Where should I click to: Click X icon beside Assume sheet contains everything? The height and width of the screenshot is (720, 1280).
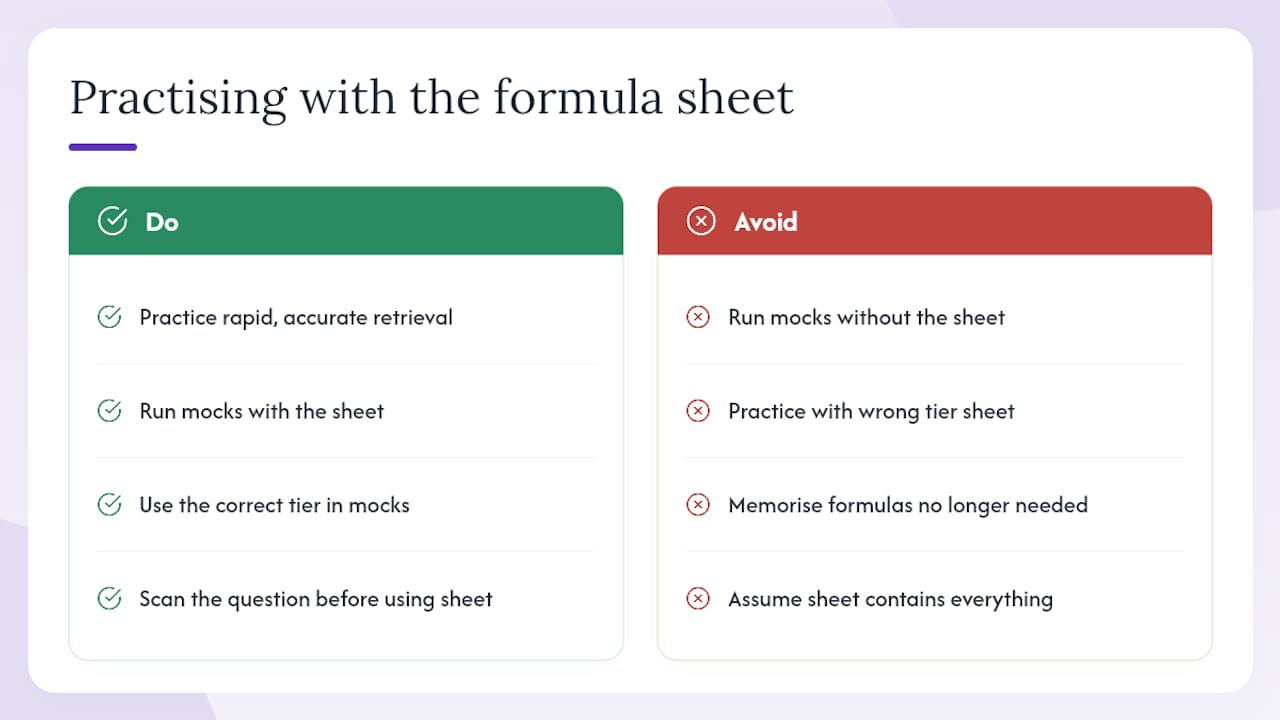(x=698, y=599)
